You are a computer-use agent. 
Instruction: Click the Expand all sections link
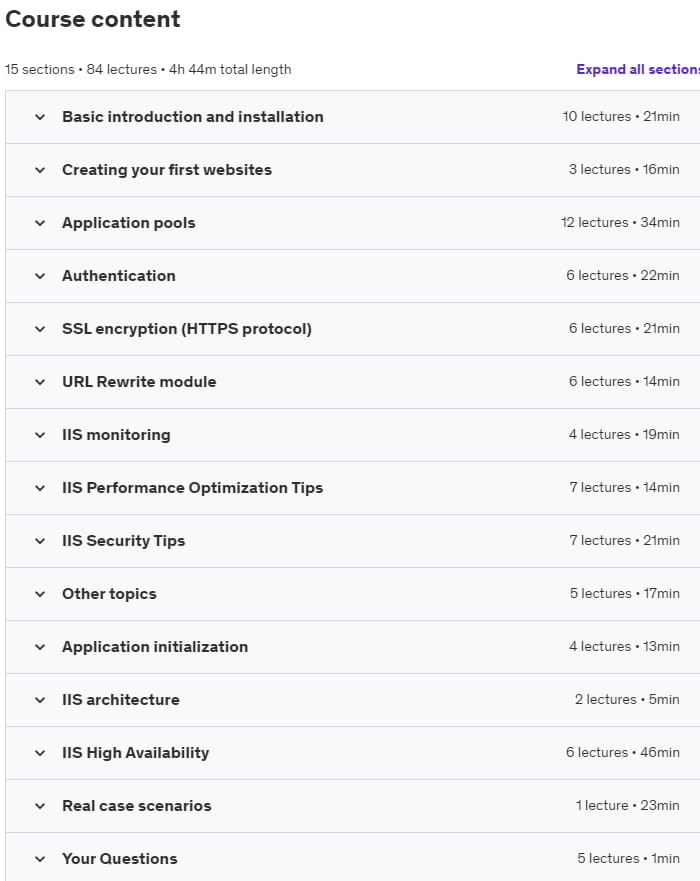pyautogui.click(x=638, y=69)
